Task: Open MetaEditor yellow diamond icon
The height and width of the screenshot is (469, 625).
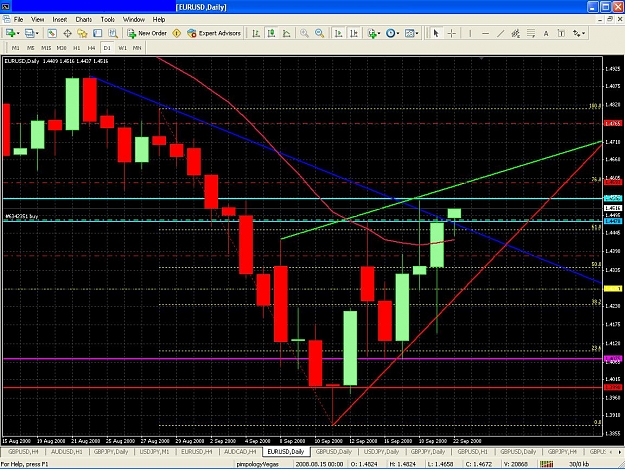Action: (x=177, y=33)
